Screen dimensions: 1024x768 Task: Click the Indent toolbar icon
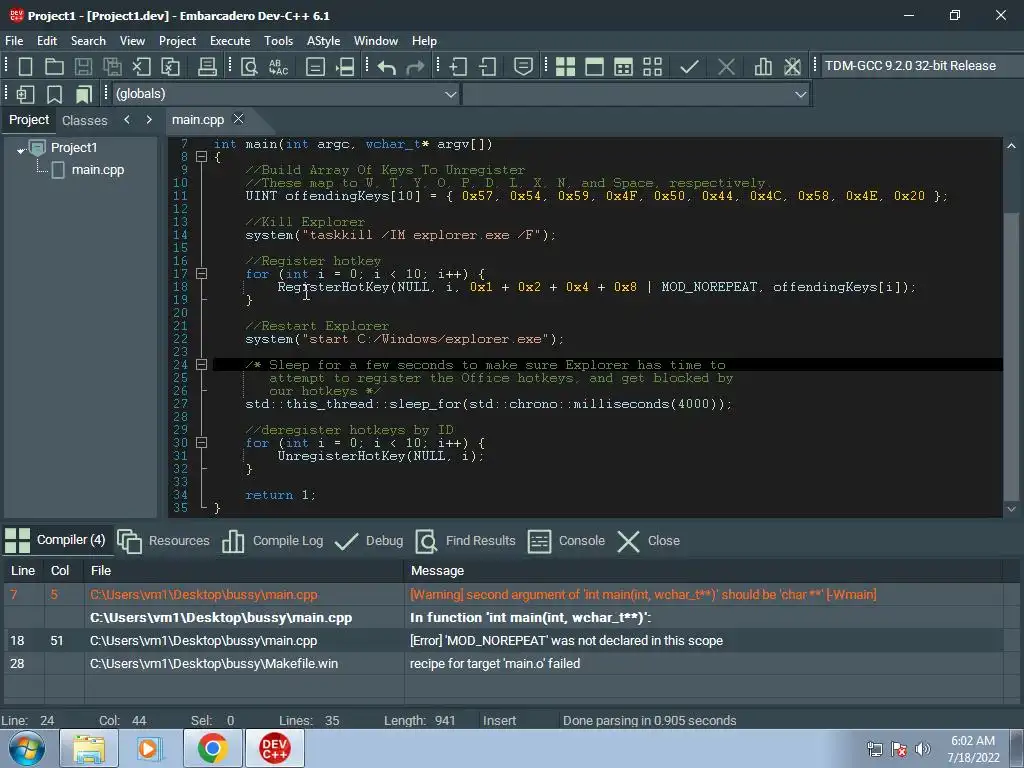coord(458,67)
